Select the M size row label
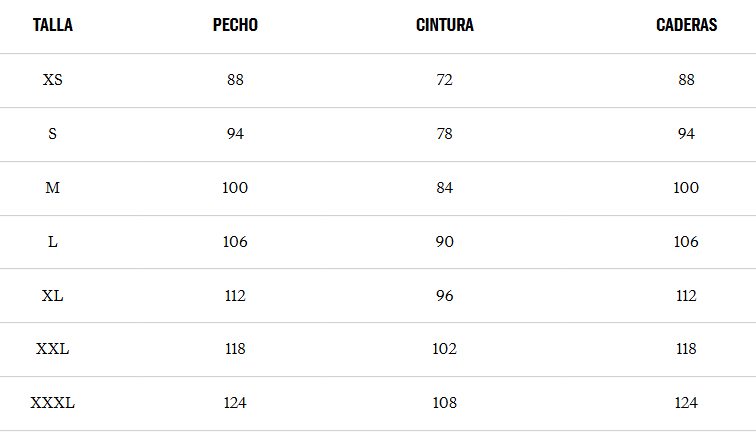The height and width of the screenshot is (436, 756). 53,188
